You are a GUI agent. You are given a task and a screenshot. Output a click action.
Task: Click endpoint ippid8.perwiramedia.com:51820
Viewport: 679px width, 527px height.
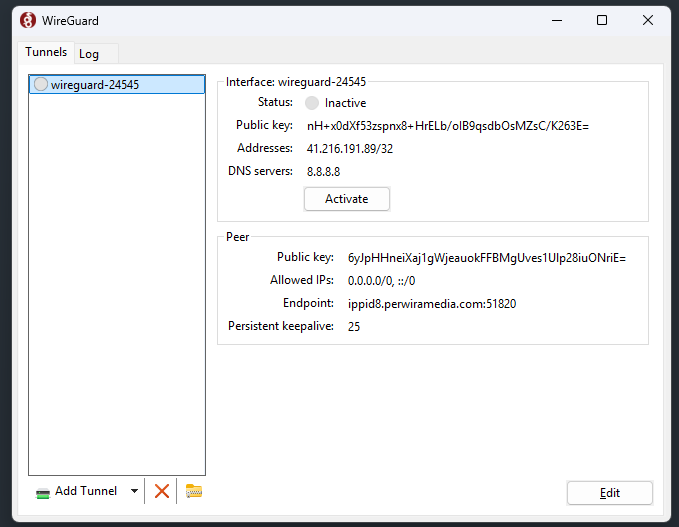click(x=432, y=304)
